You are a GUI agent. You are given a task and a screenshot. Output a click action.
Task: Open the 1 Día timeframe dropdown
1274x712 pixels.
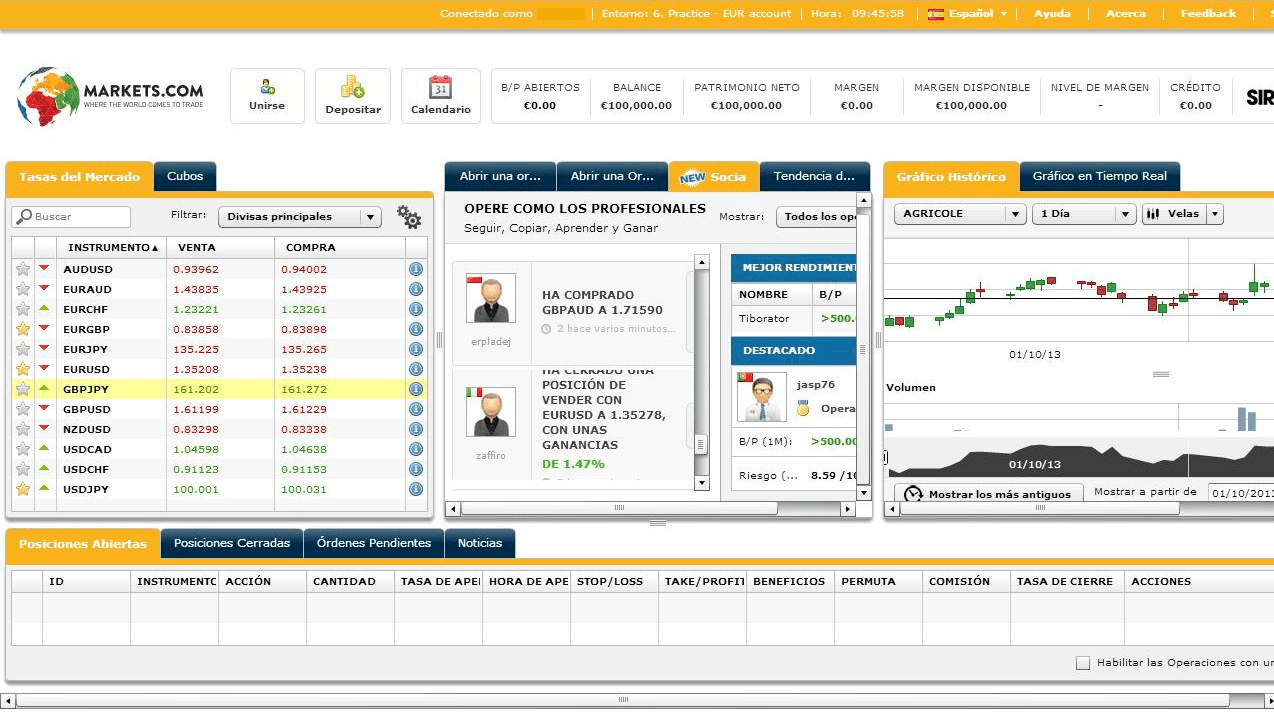1084,214
